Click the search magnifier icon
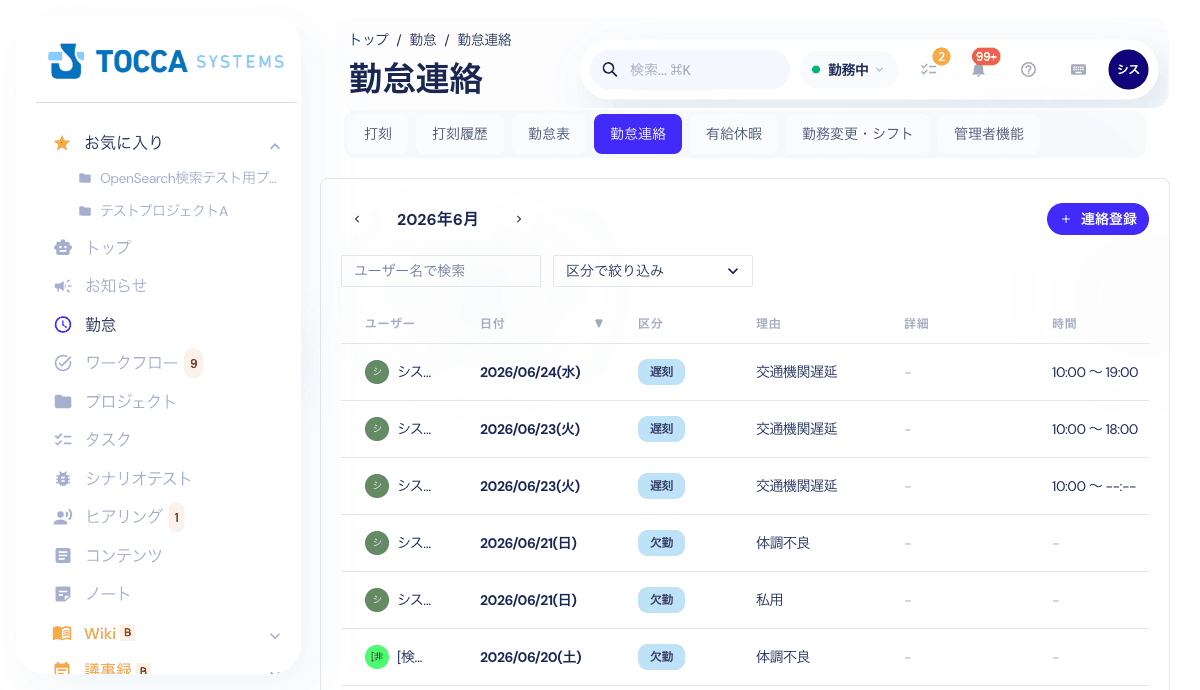1200x690 pixels. [609, 70]
